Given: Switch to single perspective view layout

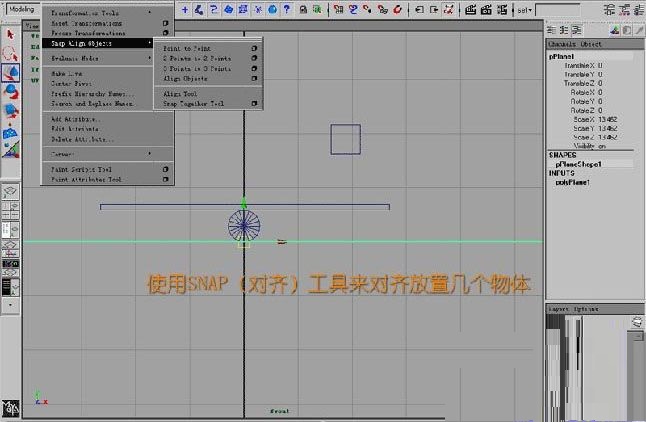Looking at the screenshot, I should tap(10, 192).
